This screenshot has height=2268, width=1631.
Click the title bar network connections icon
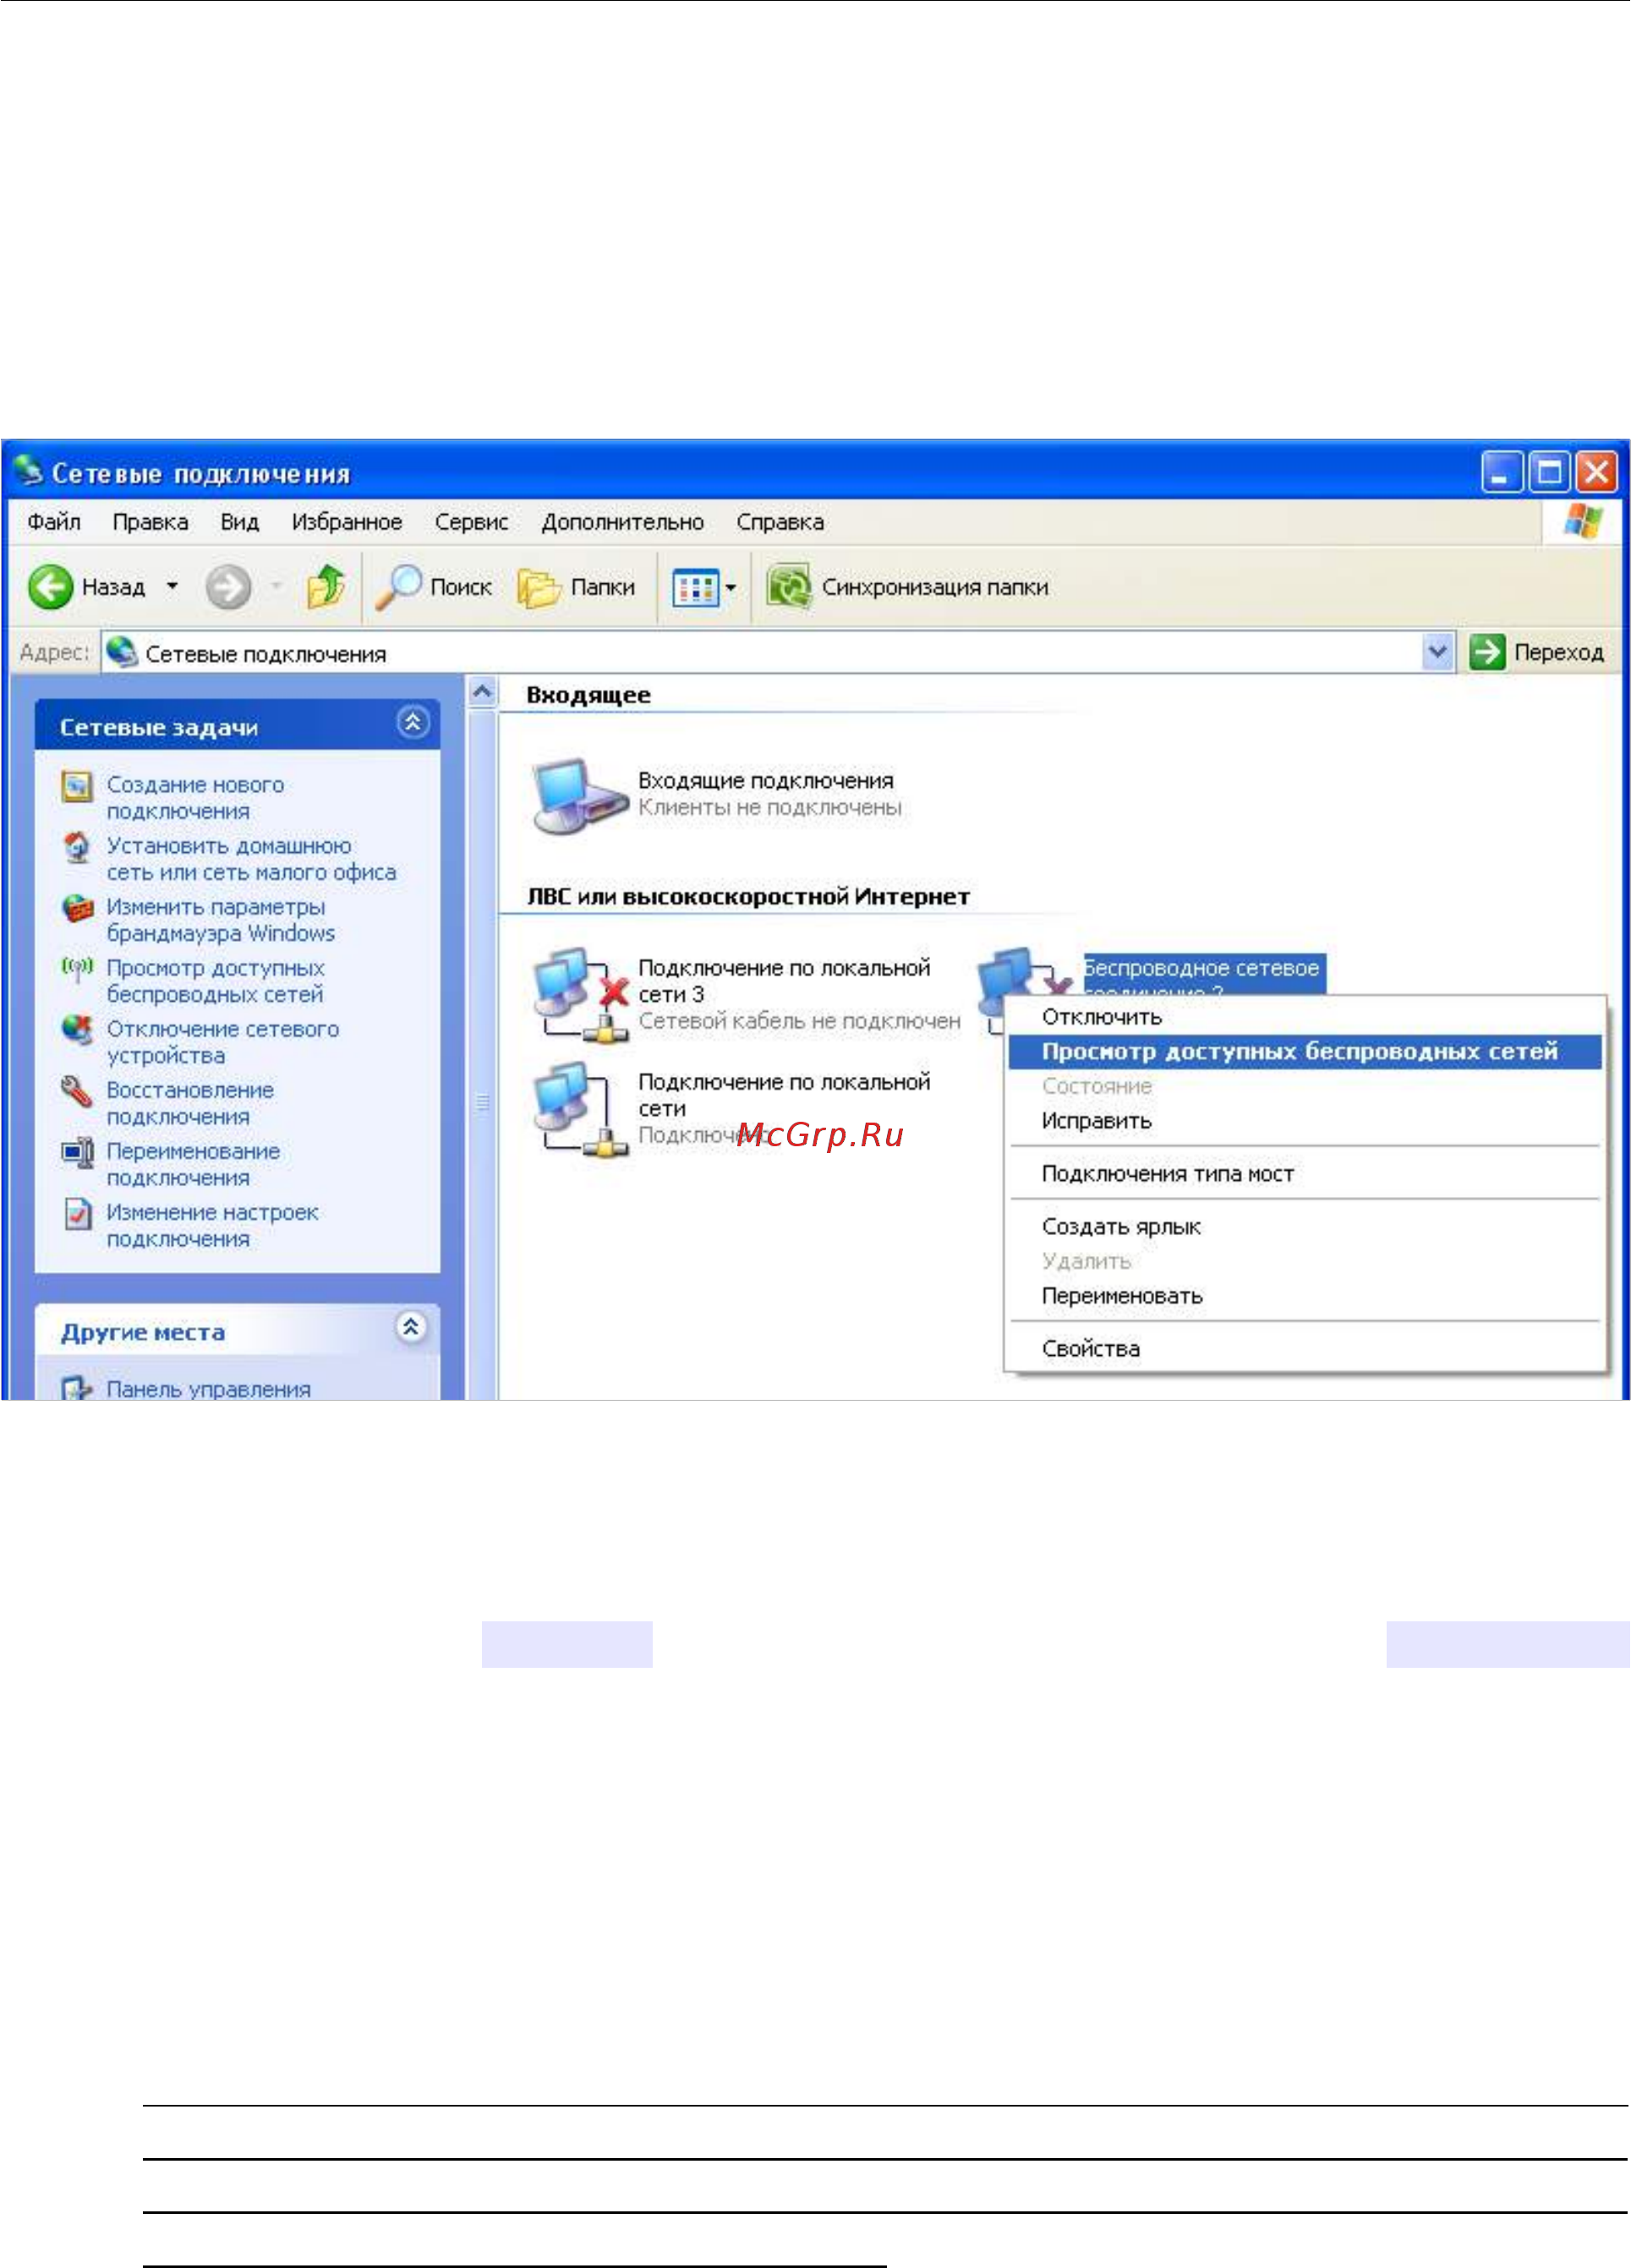tap(28, 470)
